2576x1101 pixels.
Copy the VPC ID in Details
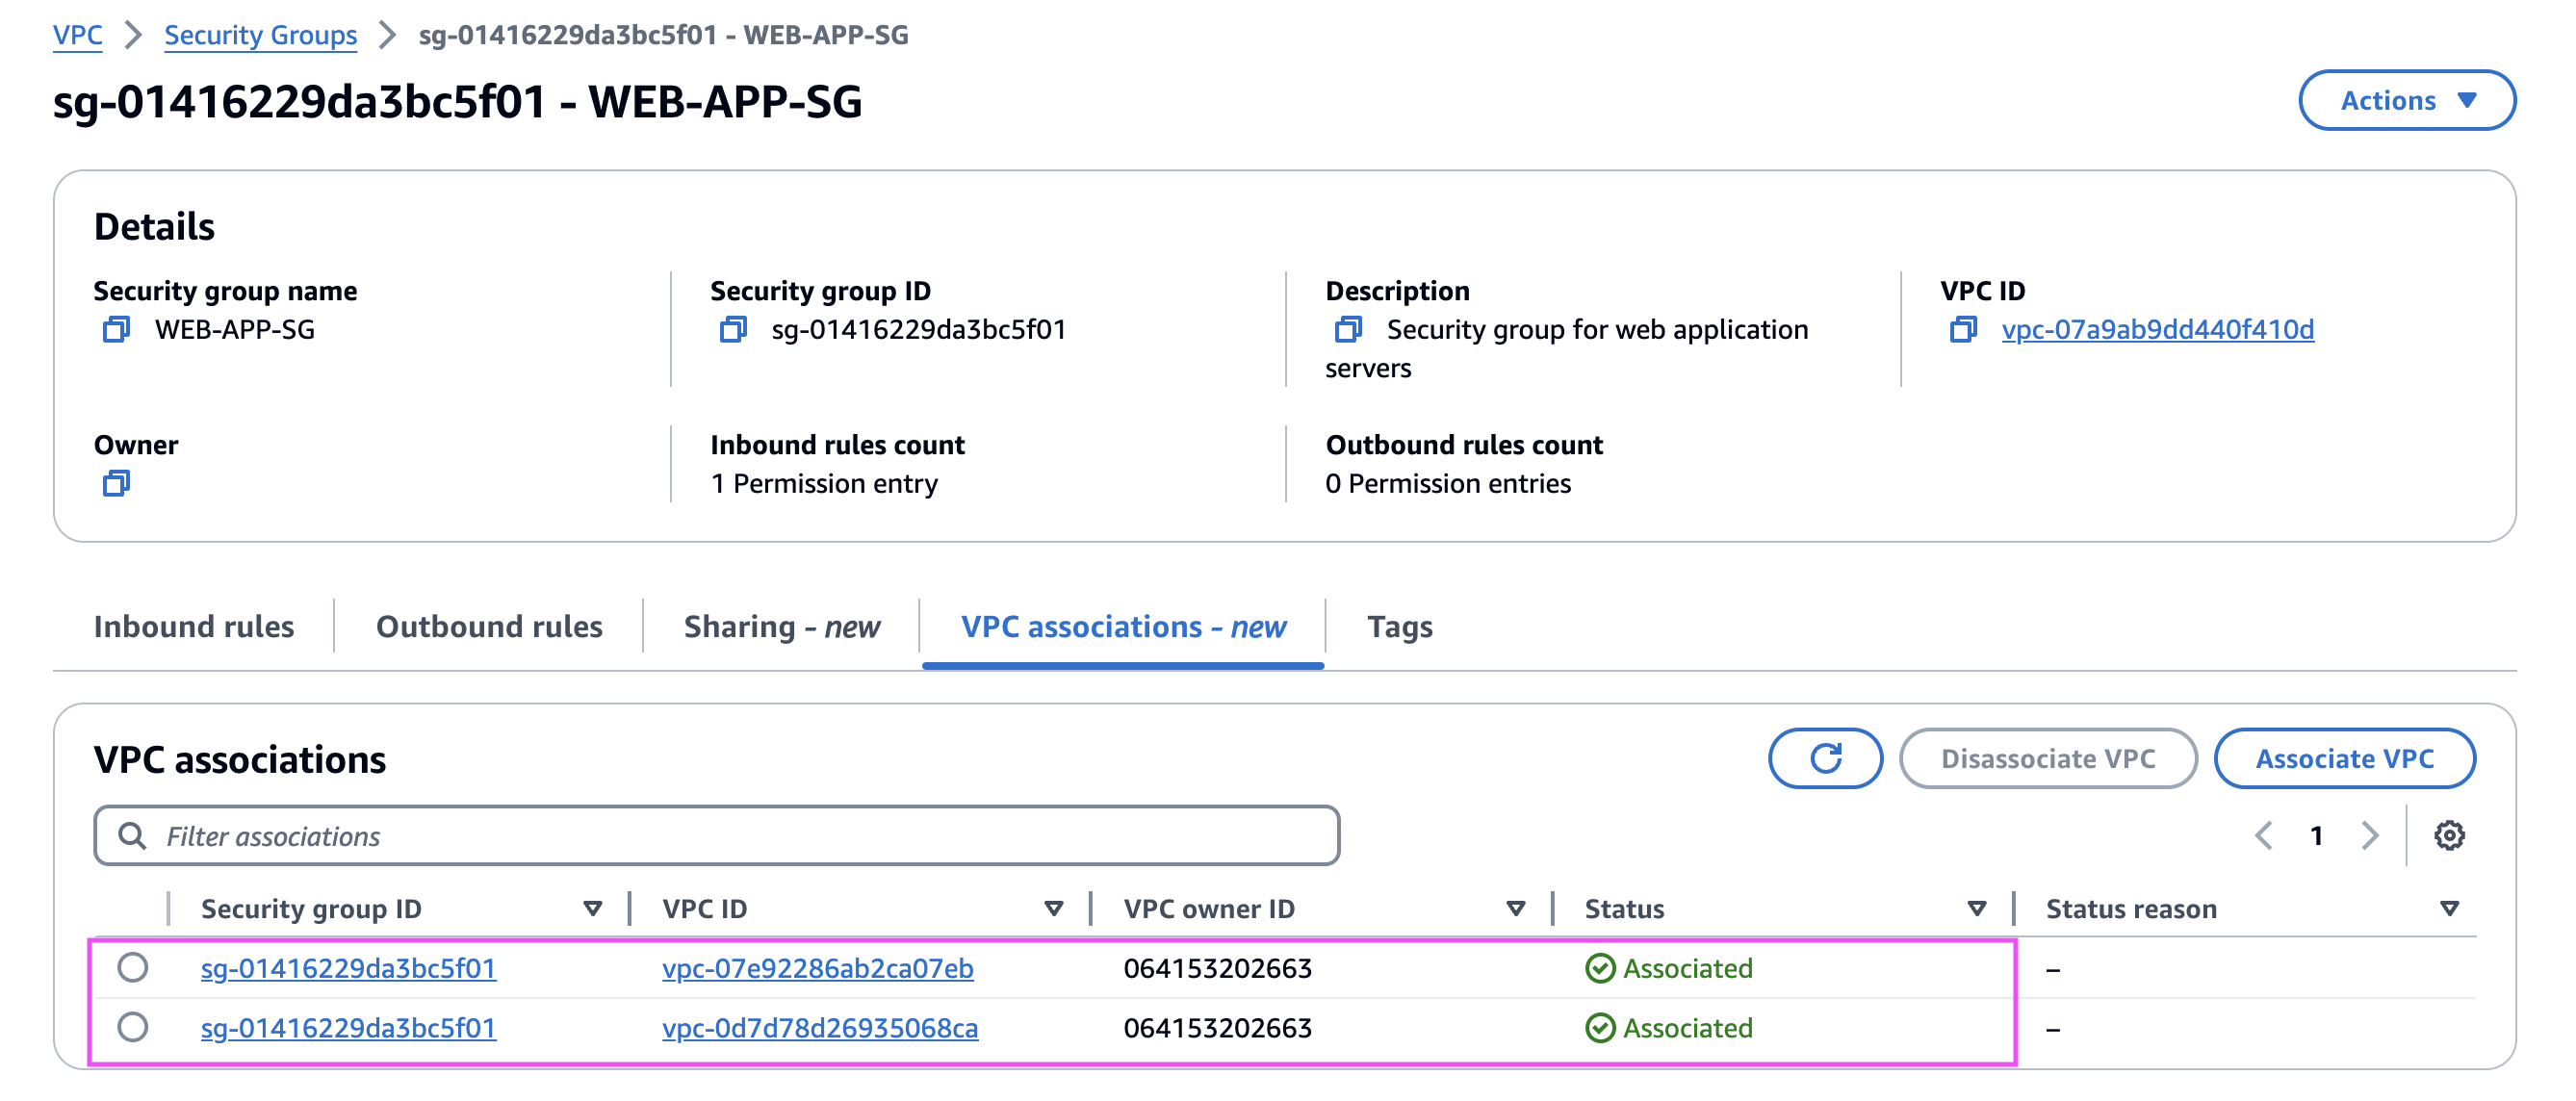tap(1962, 329)
